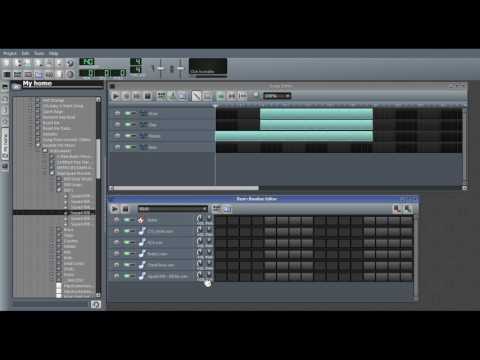Open the Help menu
The width and height of the screenshot is (480, 360).
pos(54,53)
